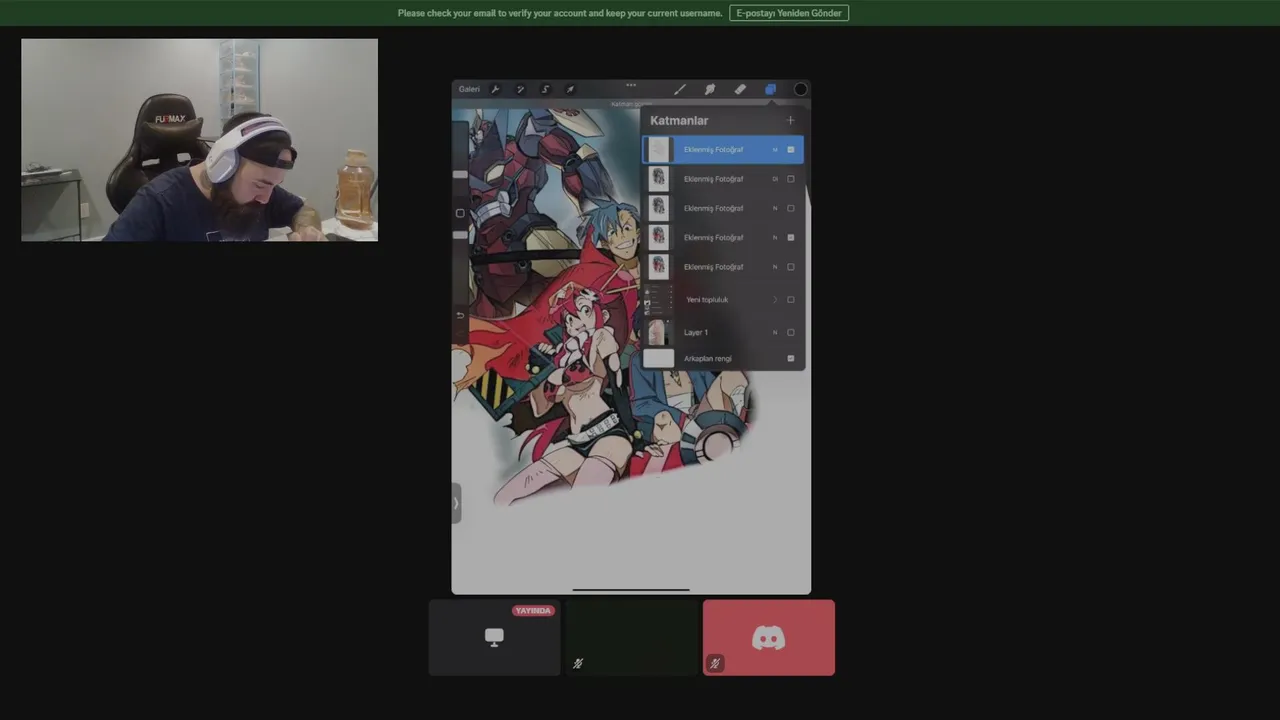Image resolution: width=1280 pixels, height=720 pixels.
Task: Open the Procreate Actions wrench menu
Action: [x=495, y=89]
